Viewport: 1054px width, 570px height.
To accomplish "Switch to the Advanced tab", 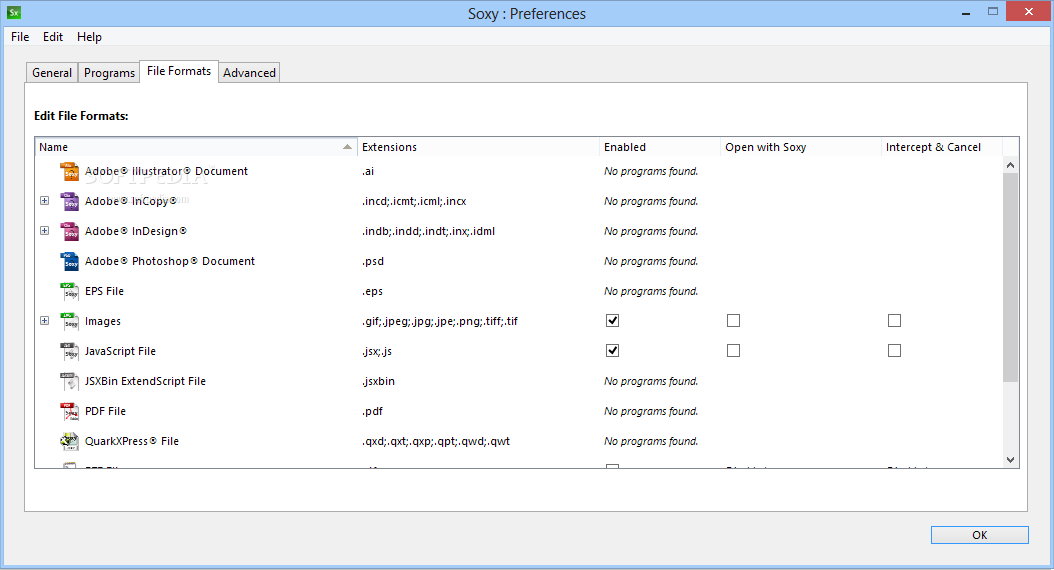I will tap(249, 73).
